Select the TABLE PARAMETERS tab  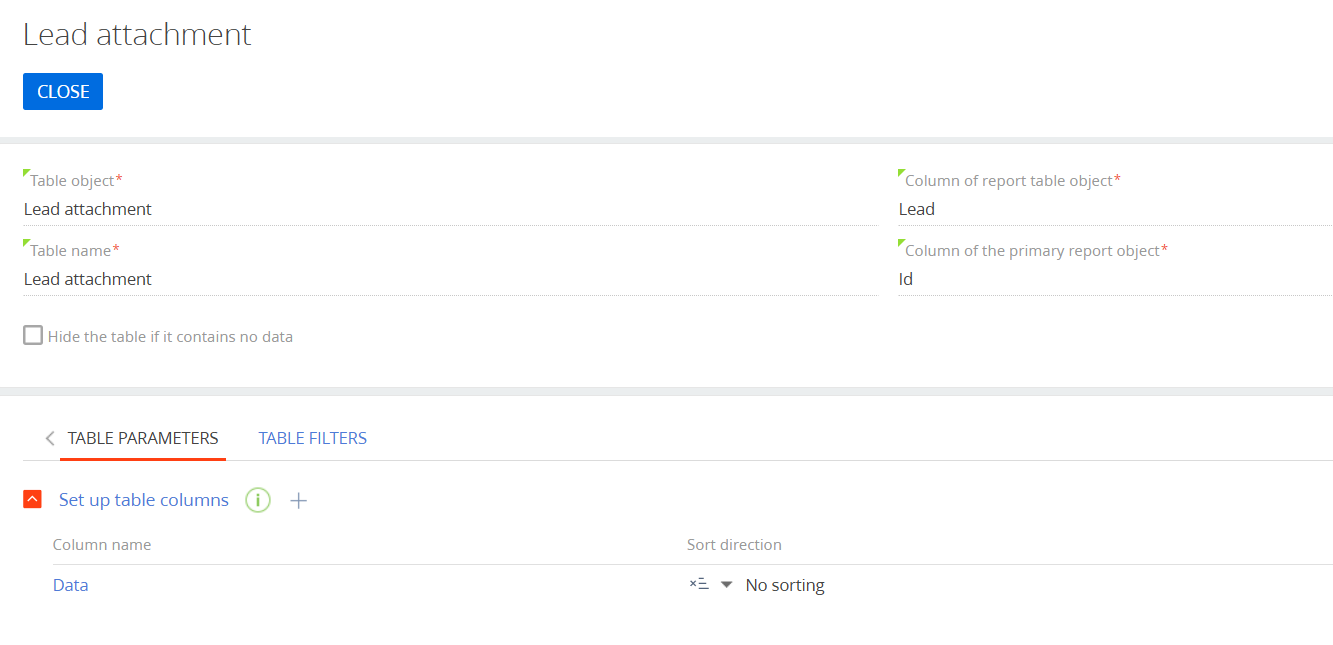point(143,438)
